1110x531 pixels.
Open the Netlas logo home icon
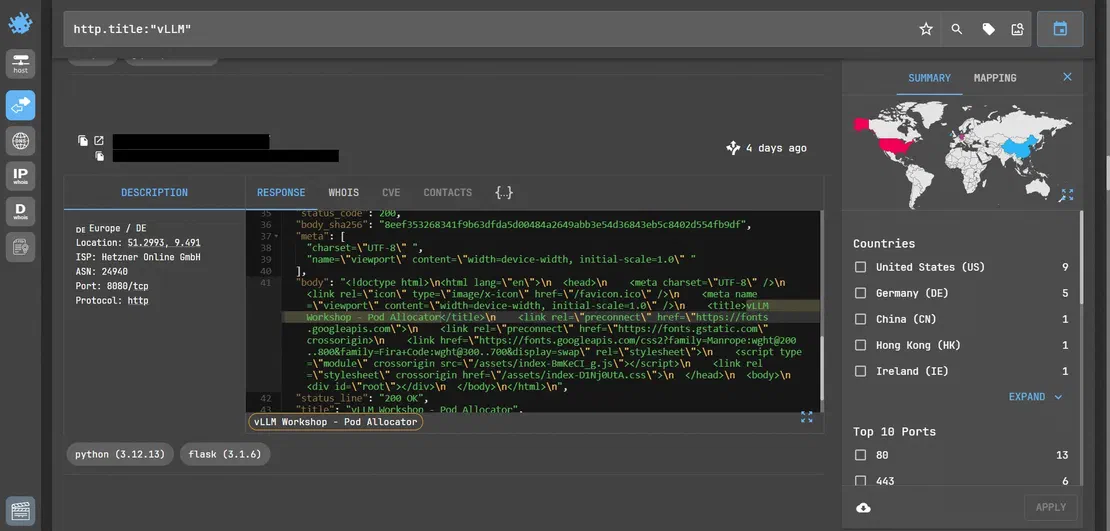21,23
